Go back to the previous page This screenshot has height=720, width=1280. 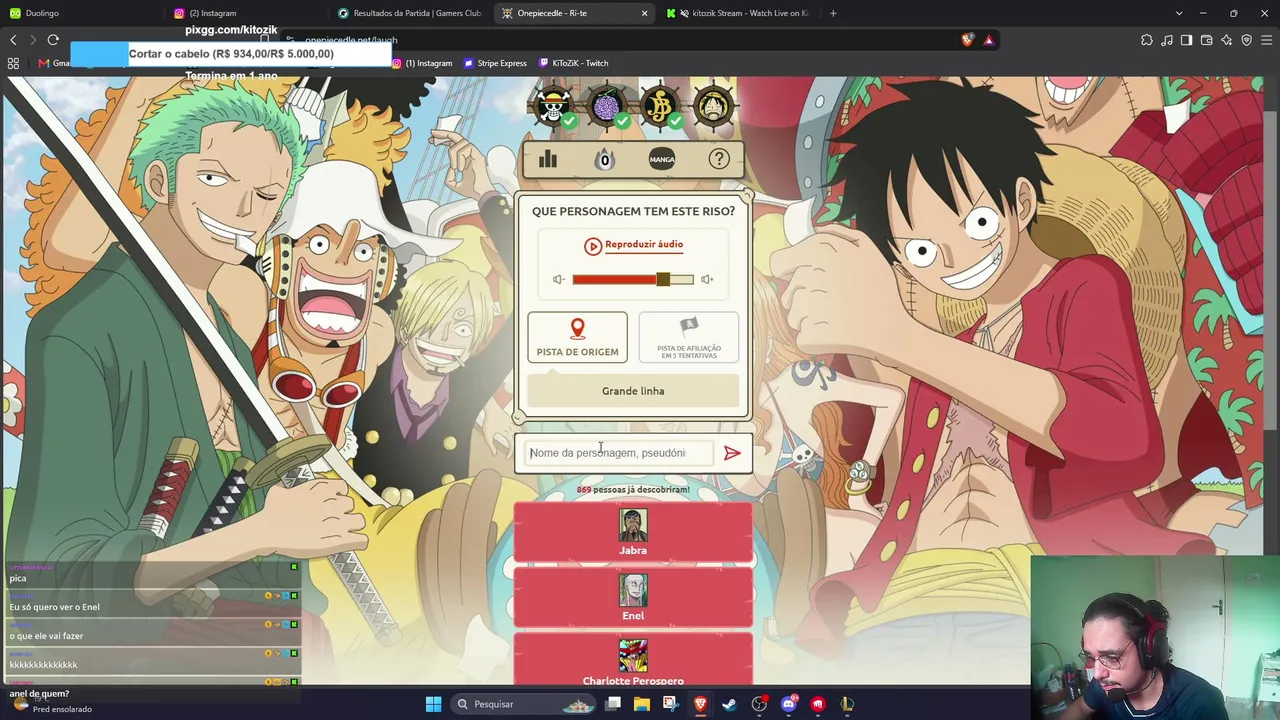13,40
